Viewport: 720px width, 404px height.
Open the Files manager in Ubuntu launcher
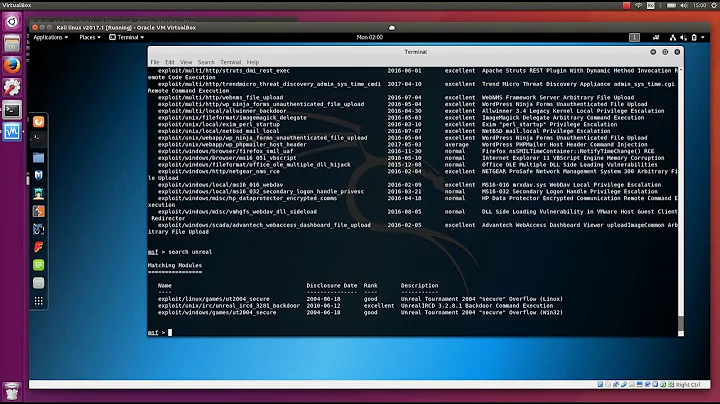(x=12, y=44)
